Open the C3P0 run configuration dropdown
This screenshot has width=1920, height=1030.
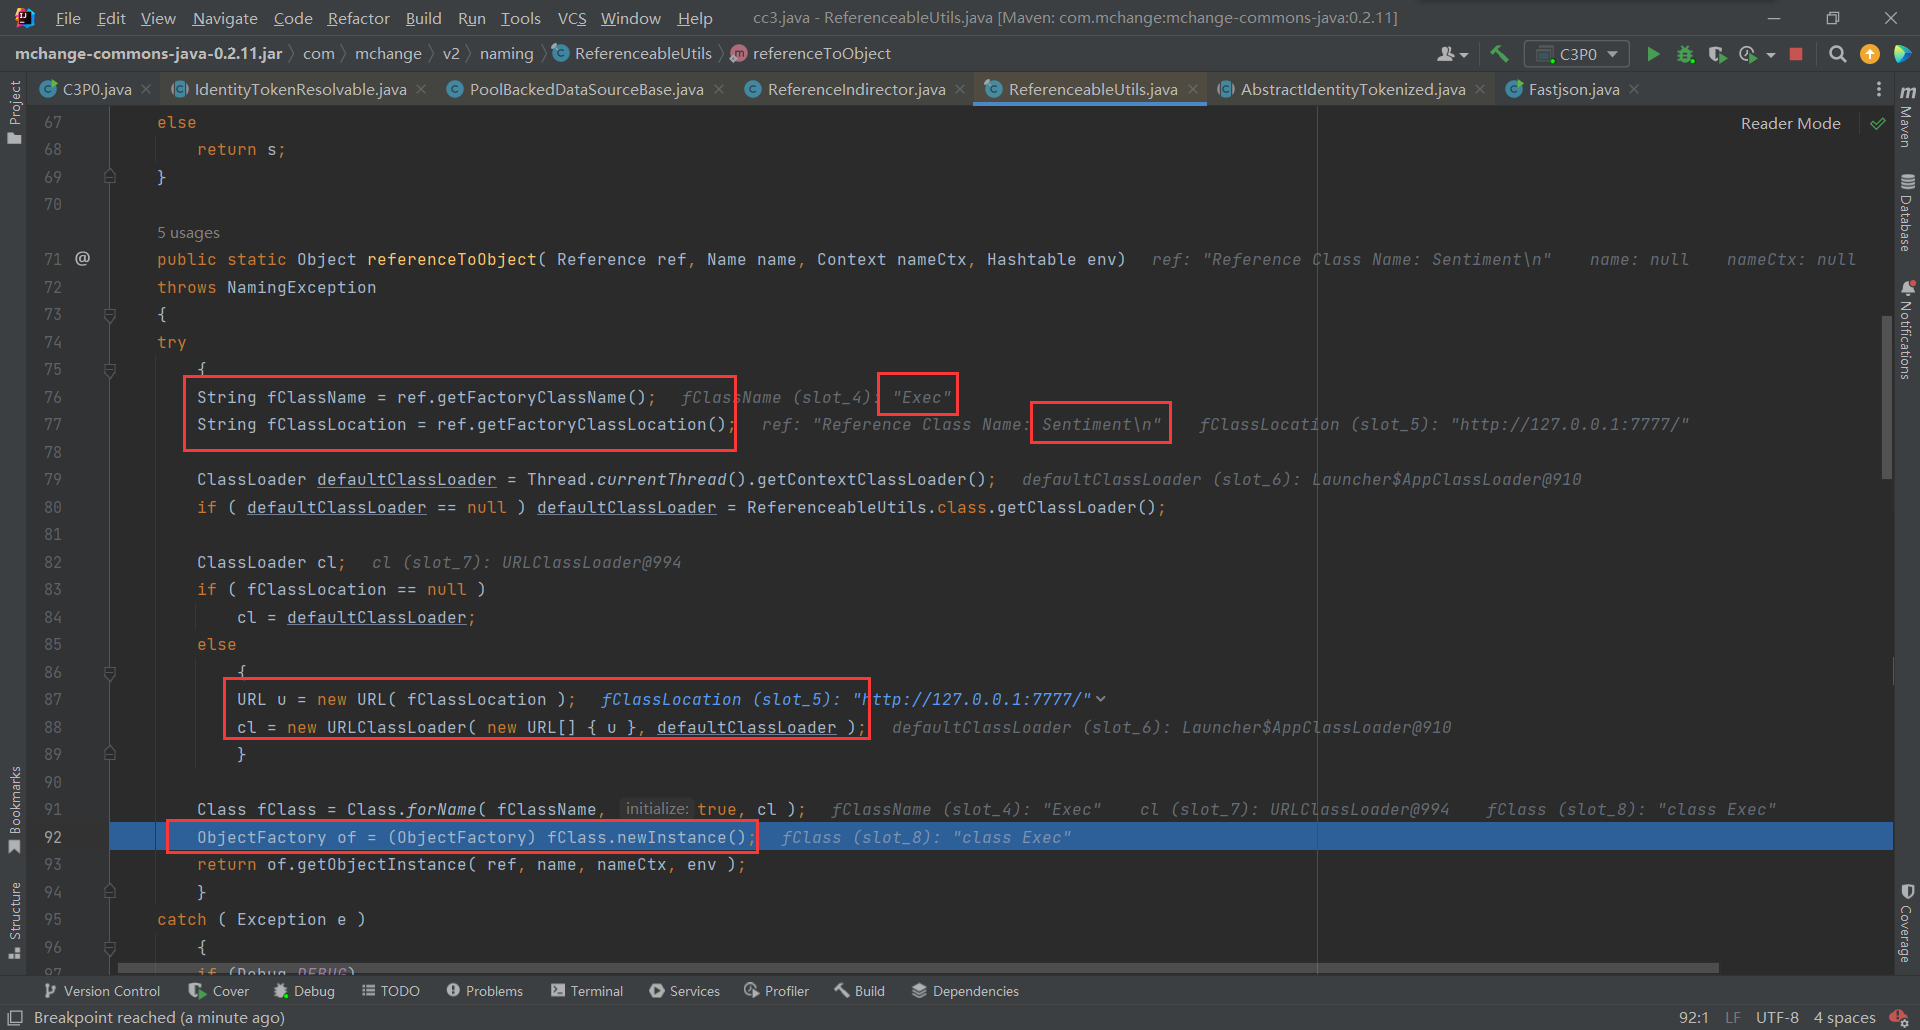(1576, 54)
